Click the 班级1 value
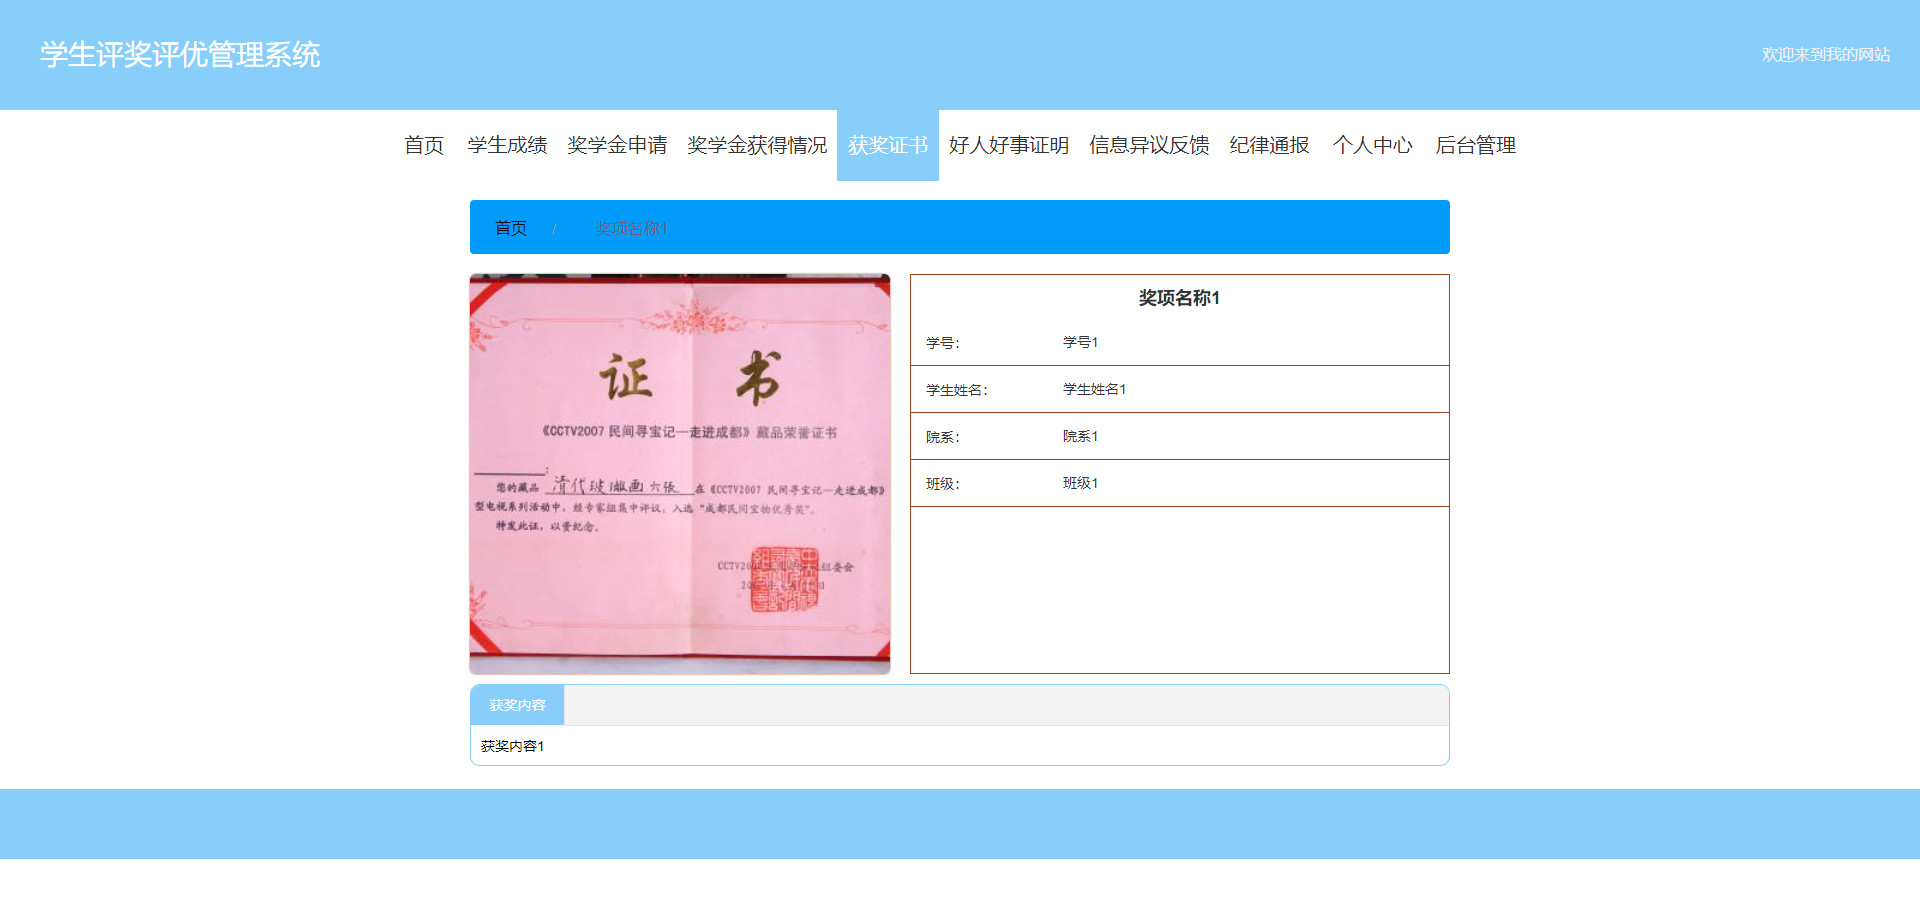This screenshot has height=911, width=1920. pos(1080,483)
